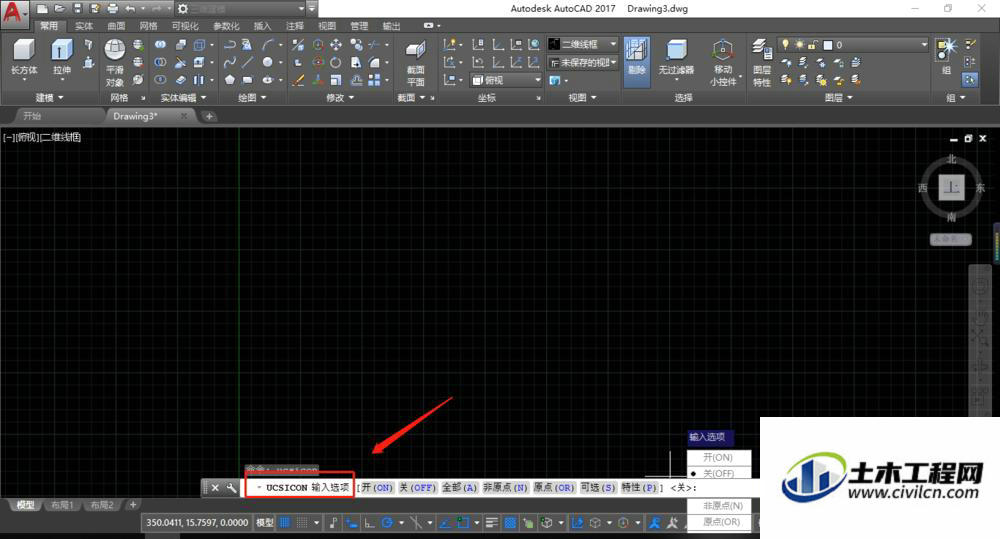
Task: Switch to the 开始 document tab
Action: (32, 116)
